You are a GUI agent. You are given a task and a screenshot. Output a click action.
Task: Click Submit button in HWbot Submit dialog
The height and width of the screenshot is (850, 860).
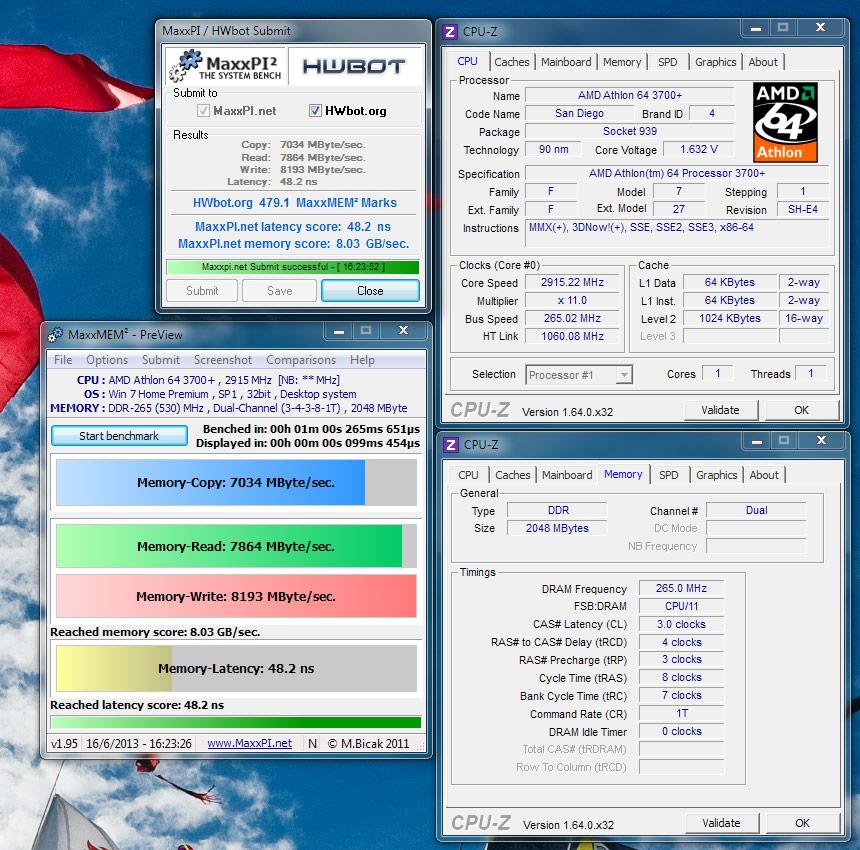[x=202, y=291]
